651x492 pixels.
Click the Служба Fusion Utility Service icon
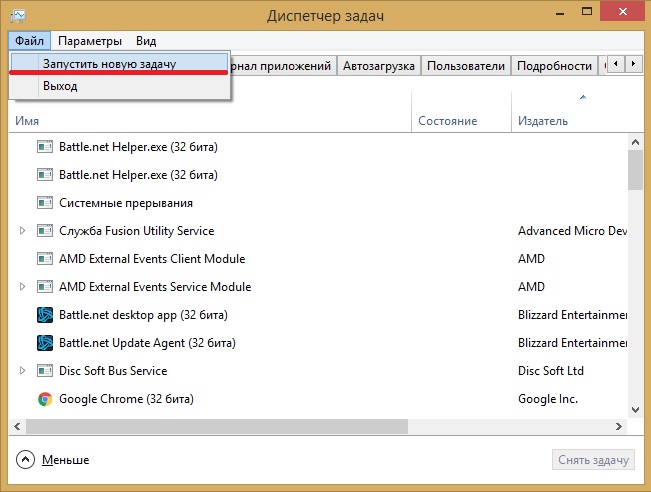click(x=45, y=231)
